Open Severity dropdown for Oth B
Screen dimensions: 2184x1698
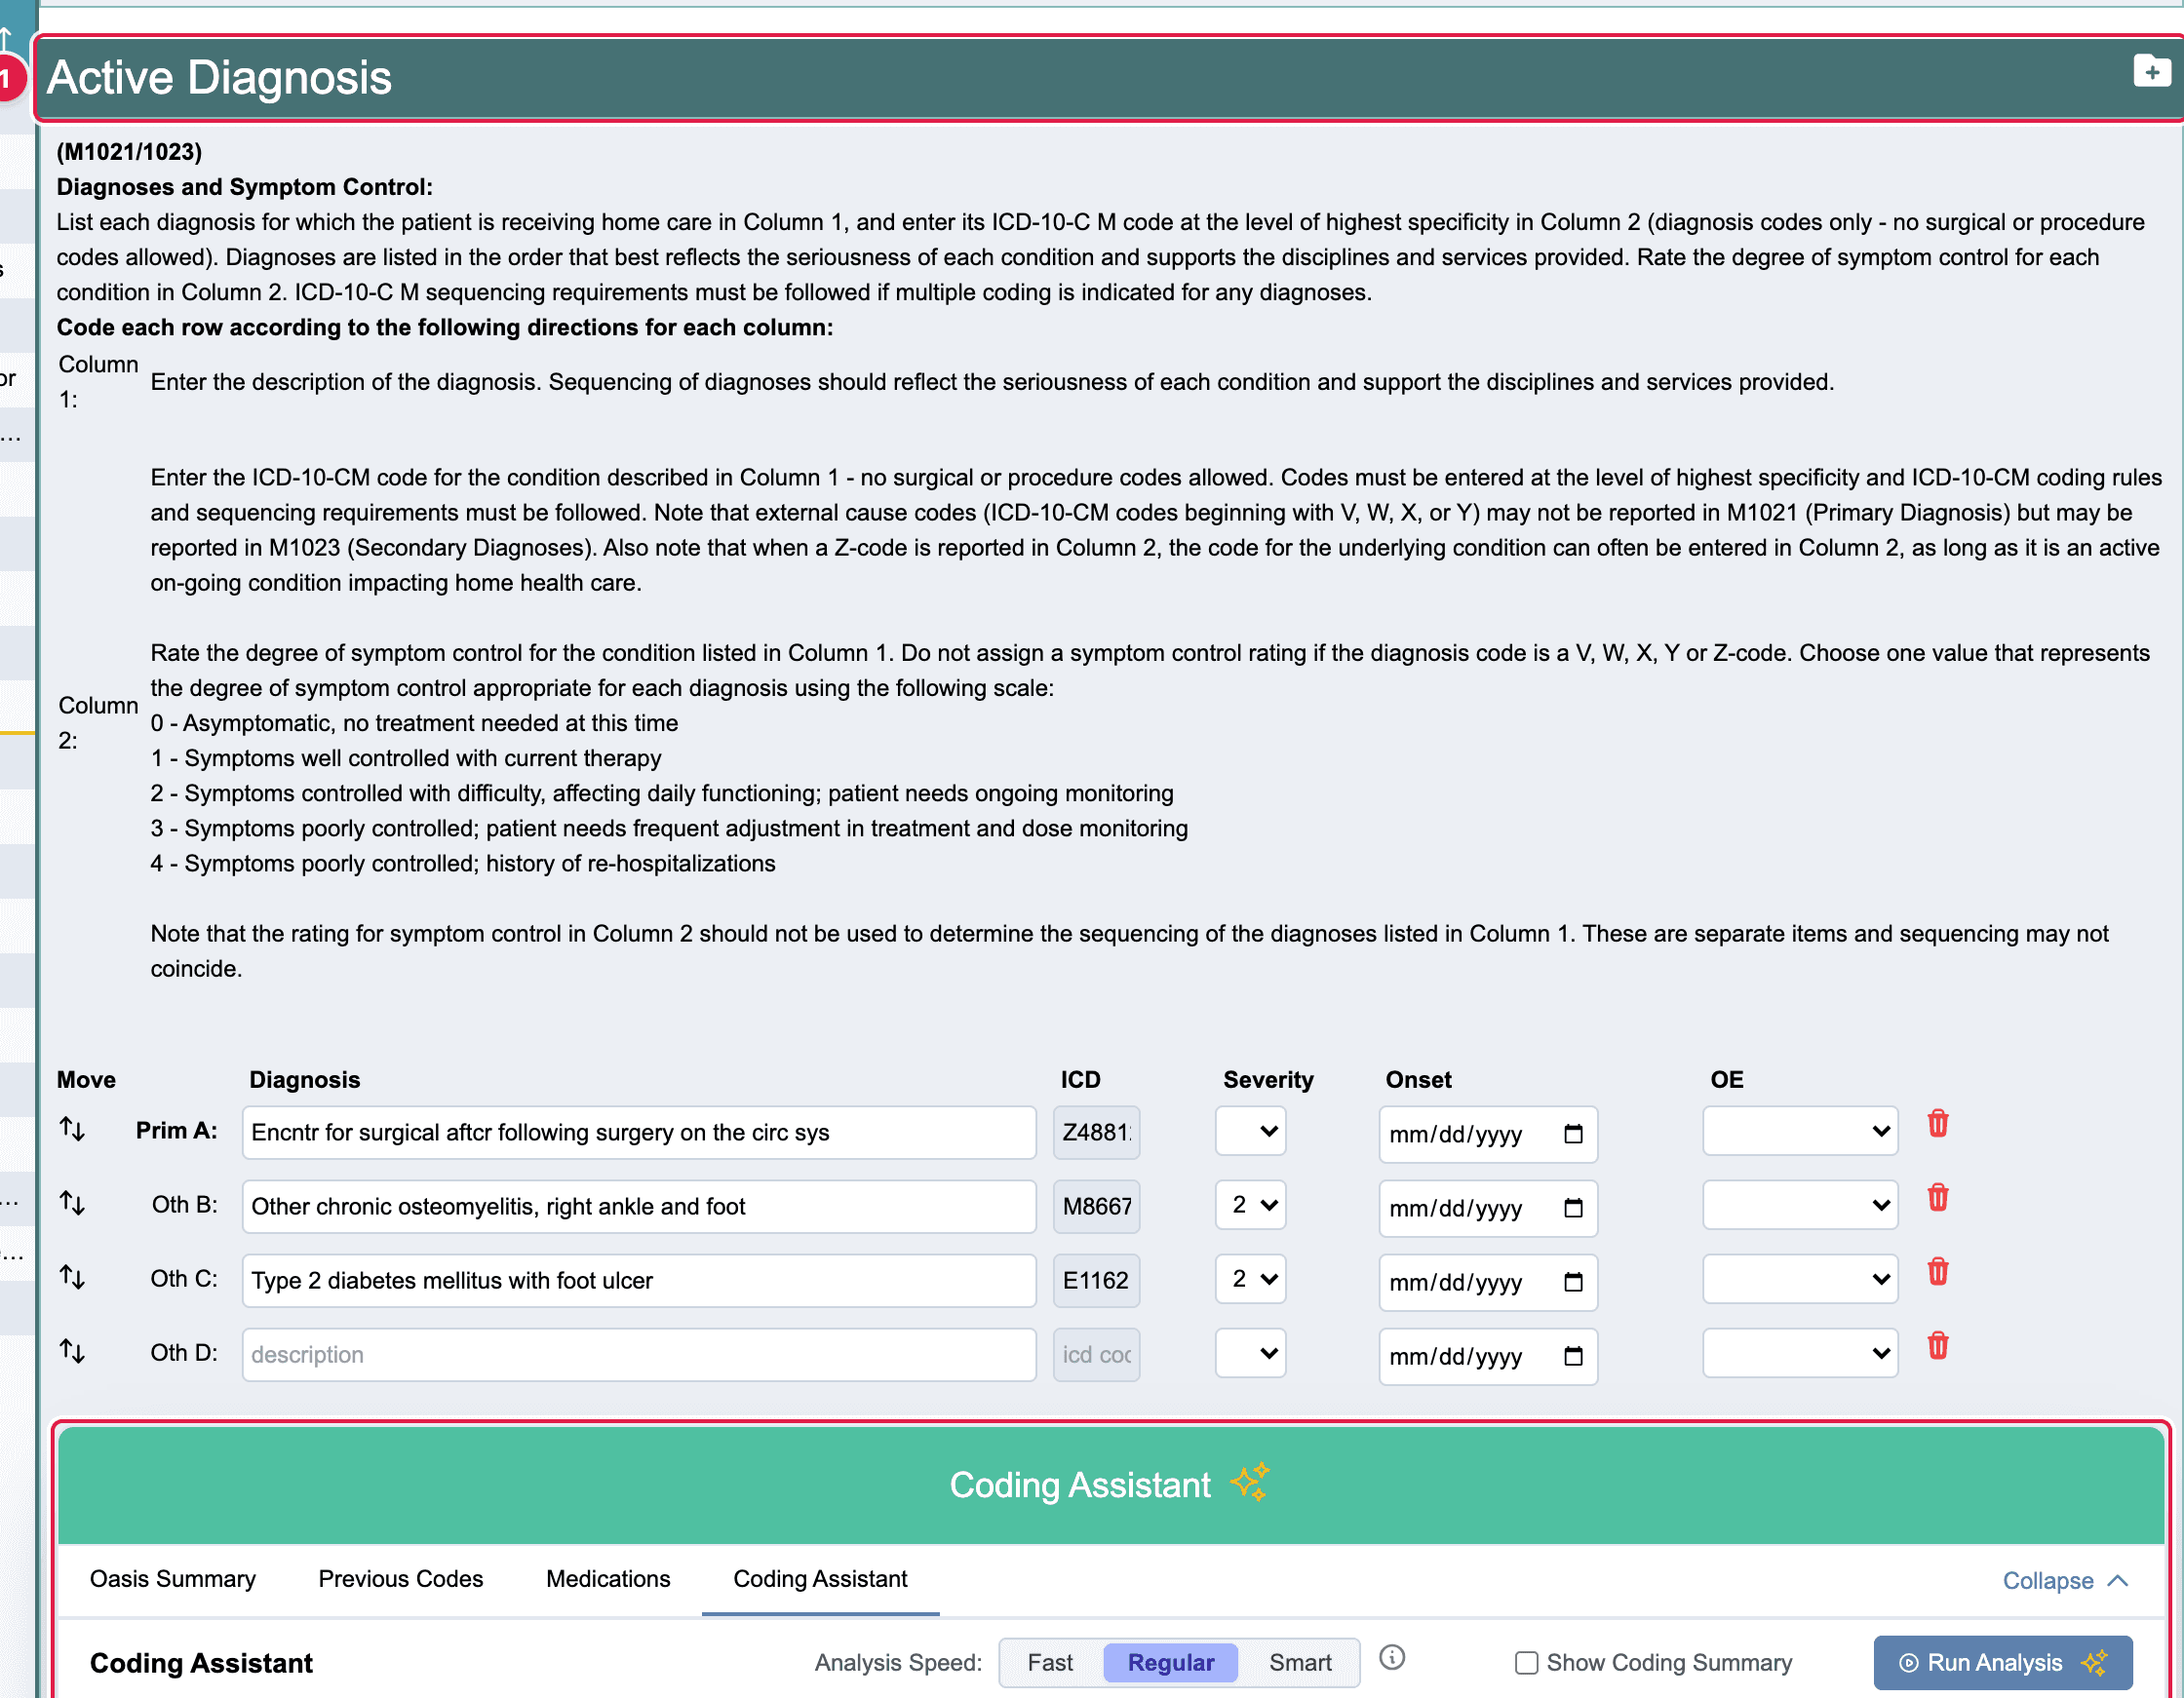(1250, 1205)
